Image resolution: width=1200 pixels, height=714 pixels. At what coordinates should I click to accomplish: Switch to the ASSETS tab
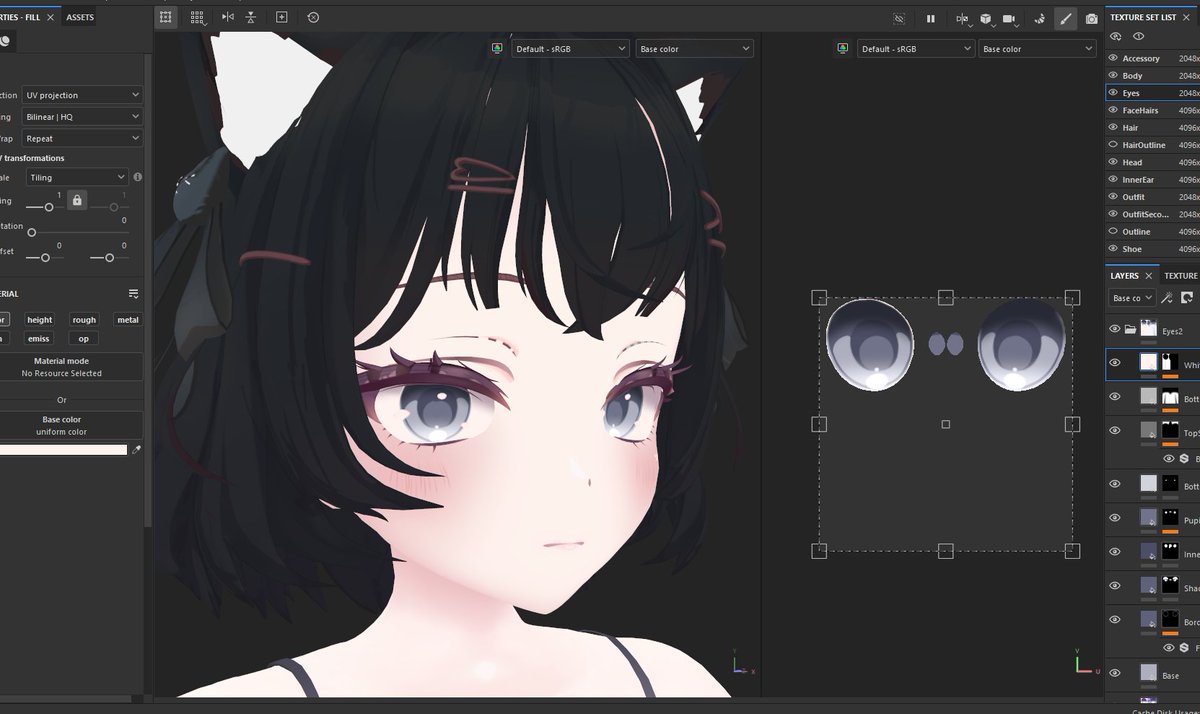click(x=80, y=17)
